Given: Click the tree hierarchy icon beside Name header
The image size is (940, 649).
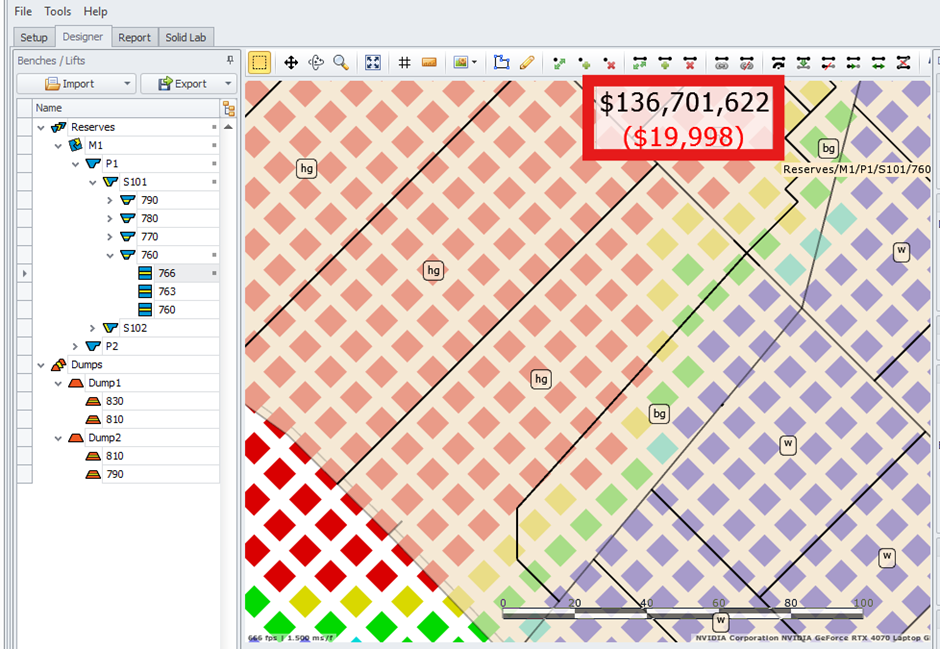Looking at the screenshot, I should (x=228, y=108).
